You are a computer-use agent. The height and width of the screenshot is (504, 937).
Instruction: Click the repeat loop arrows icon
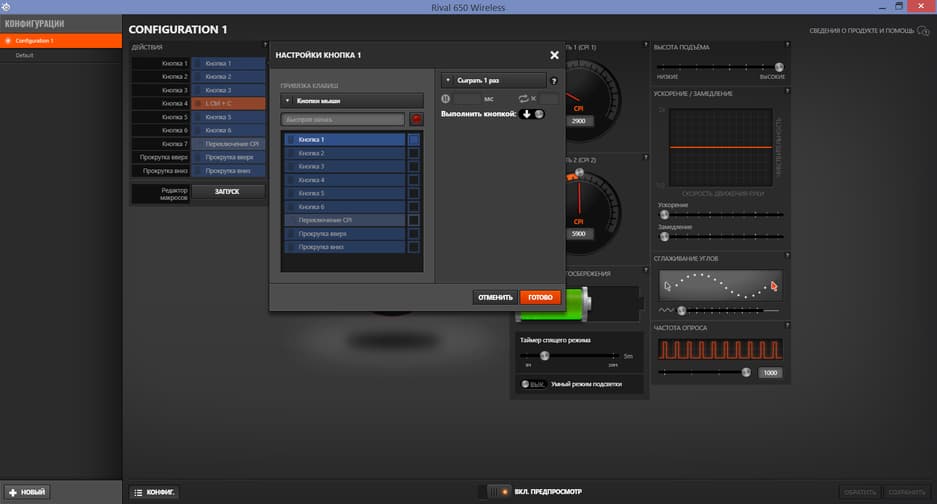pyautogui.click(x=523, y=99)
